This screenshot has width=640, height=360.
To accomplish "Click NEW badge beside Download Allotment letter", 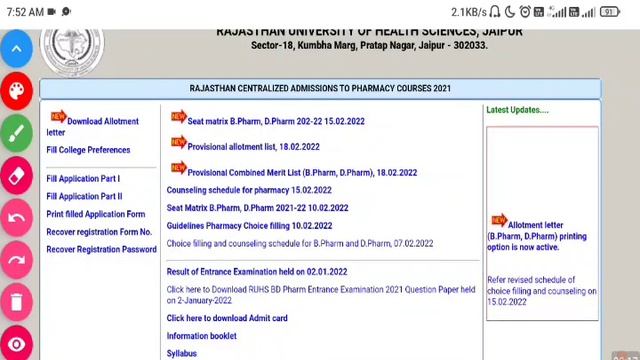I will (58, 117).
